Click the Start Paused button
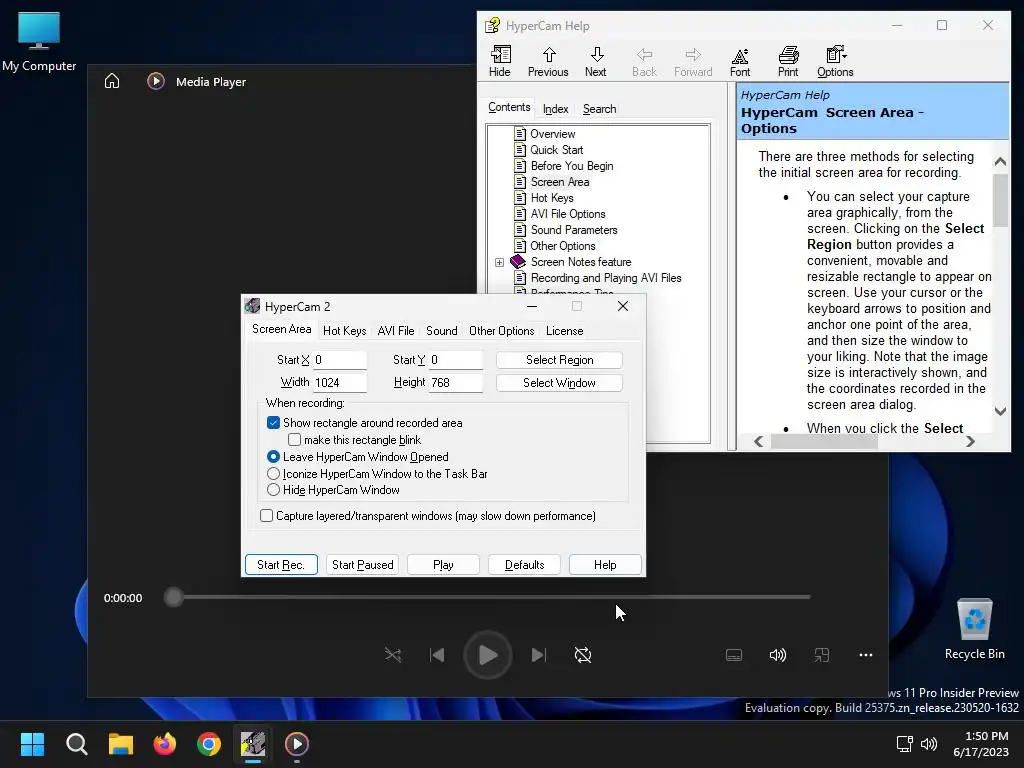The image size is (1024, 768). coord(362,565)
